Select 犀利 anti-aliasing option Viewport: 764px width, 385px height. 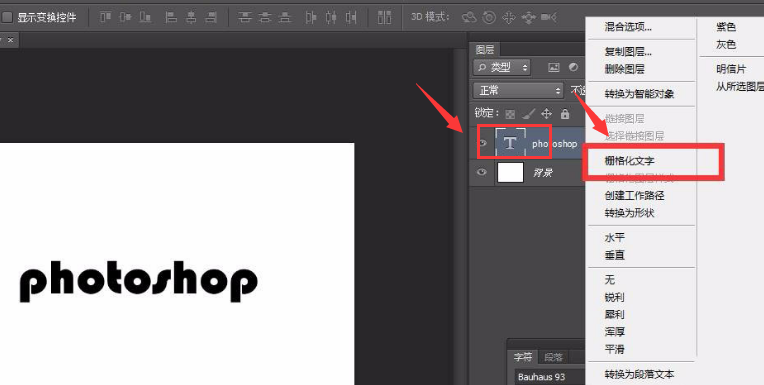(x=614, y=315)
